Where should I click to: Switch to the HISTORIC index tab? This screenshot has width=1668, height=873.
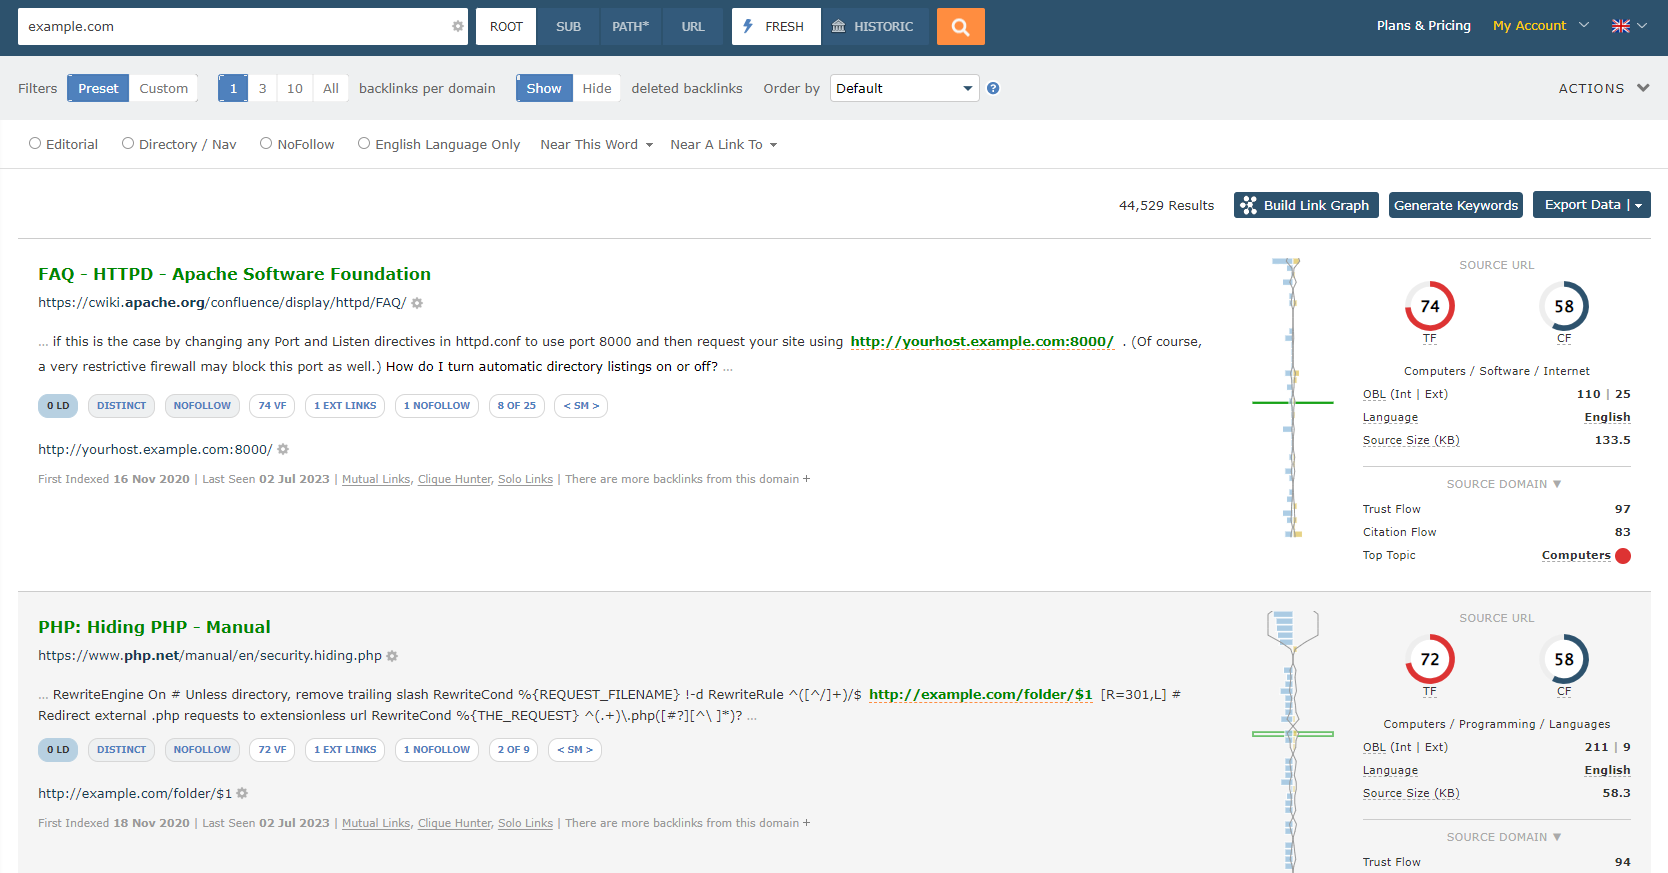point(874,27)
